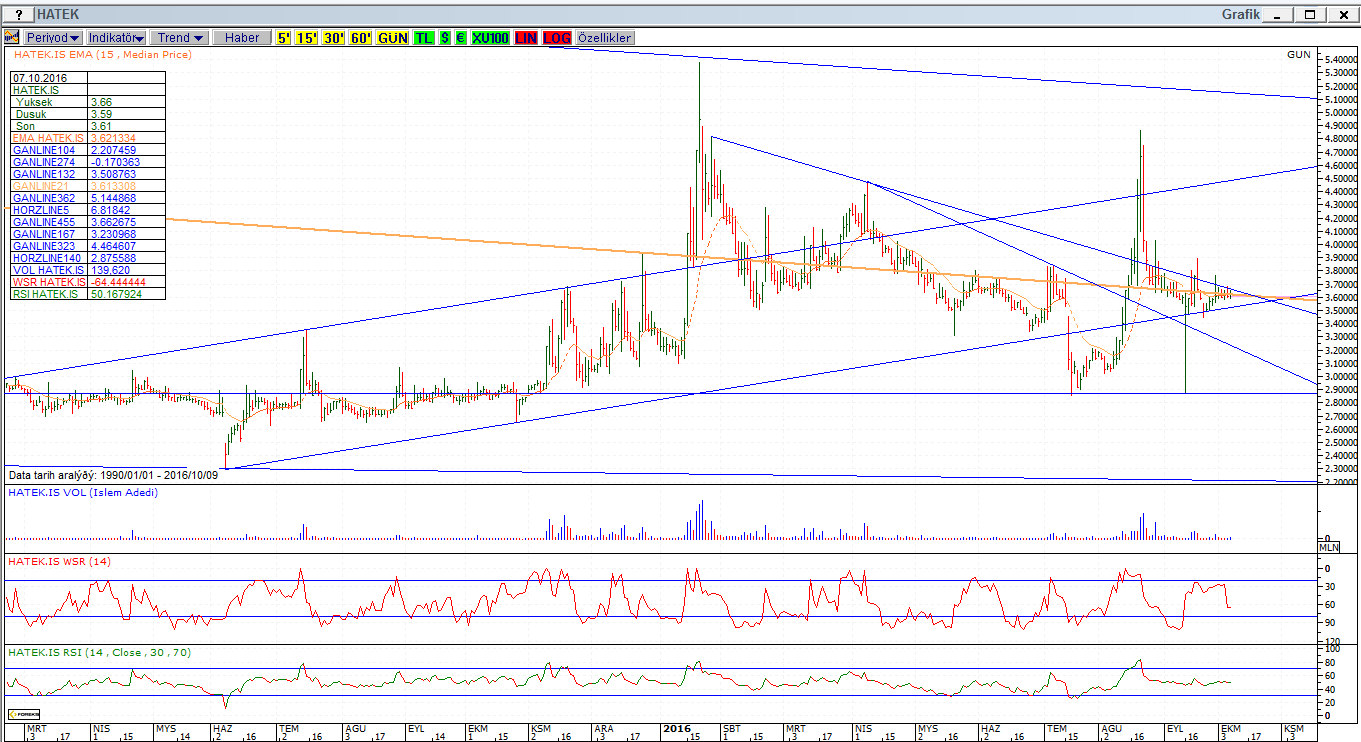Switch chart to daily GÜN period

[x=393, y=37]
